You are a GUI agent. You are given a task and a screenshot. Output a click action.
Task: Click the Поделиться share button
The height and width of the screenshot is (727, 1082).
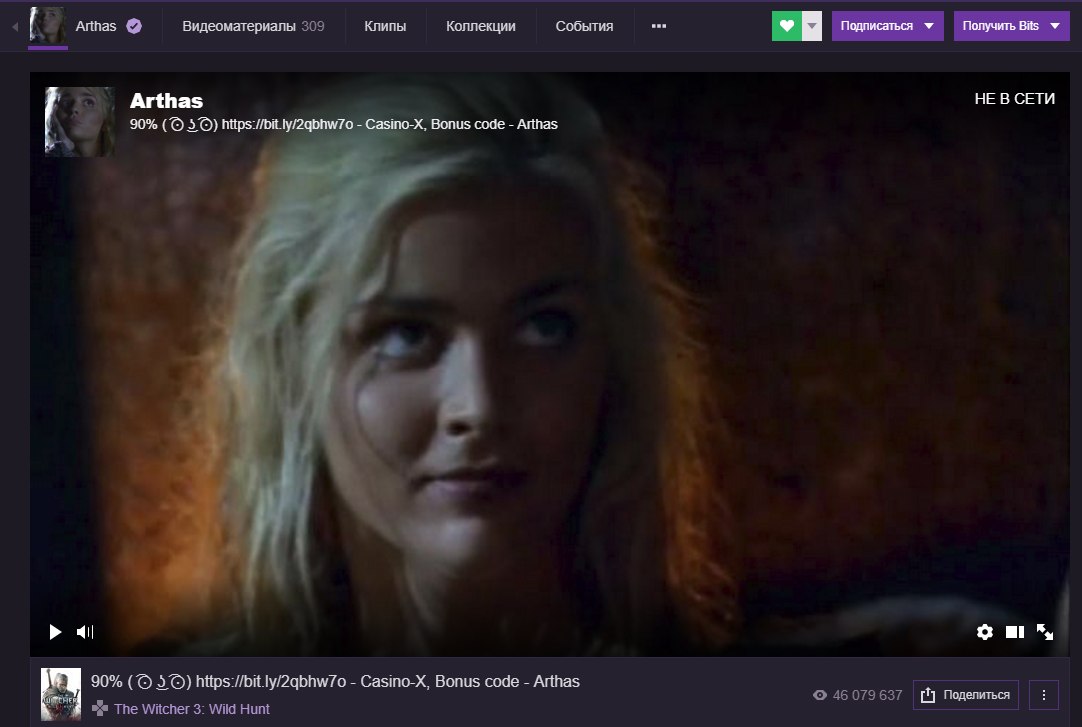click(965, 695)
